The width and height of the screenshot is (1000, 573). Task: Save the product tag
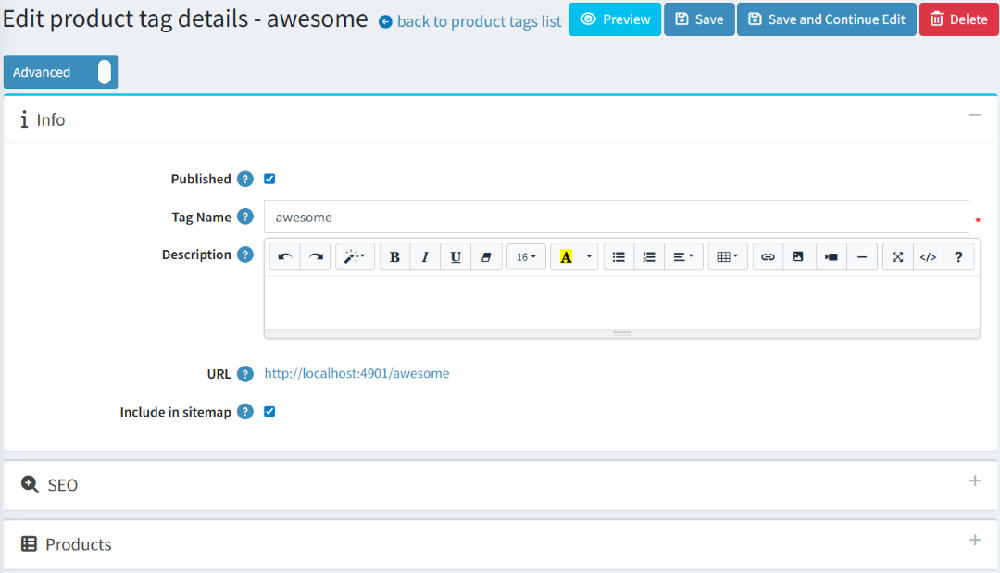click(x=699, y=19)
